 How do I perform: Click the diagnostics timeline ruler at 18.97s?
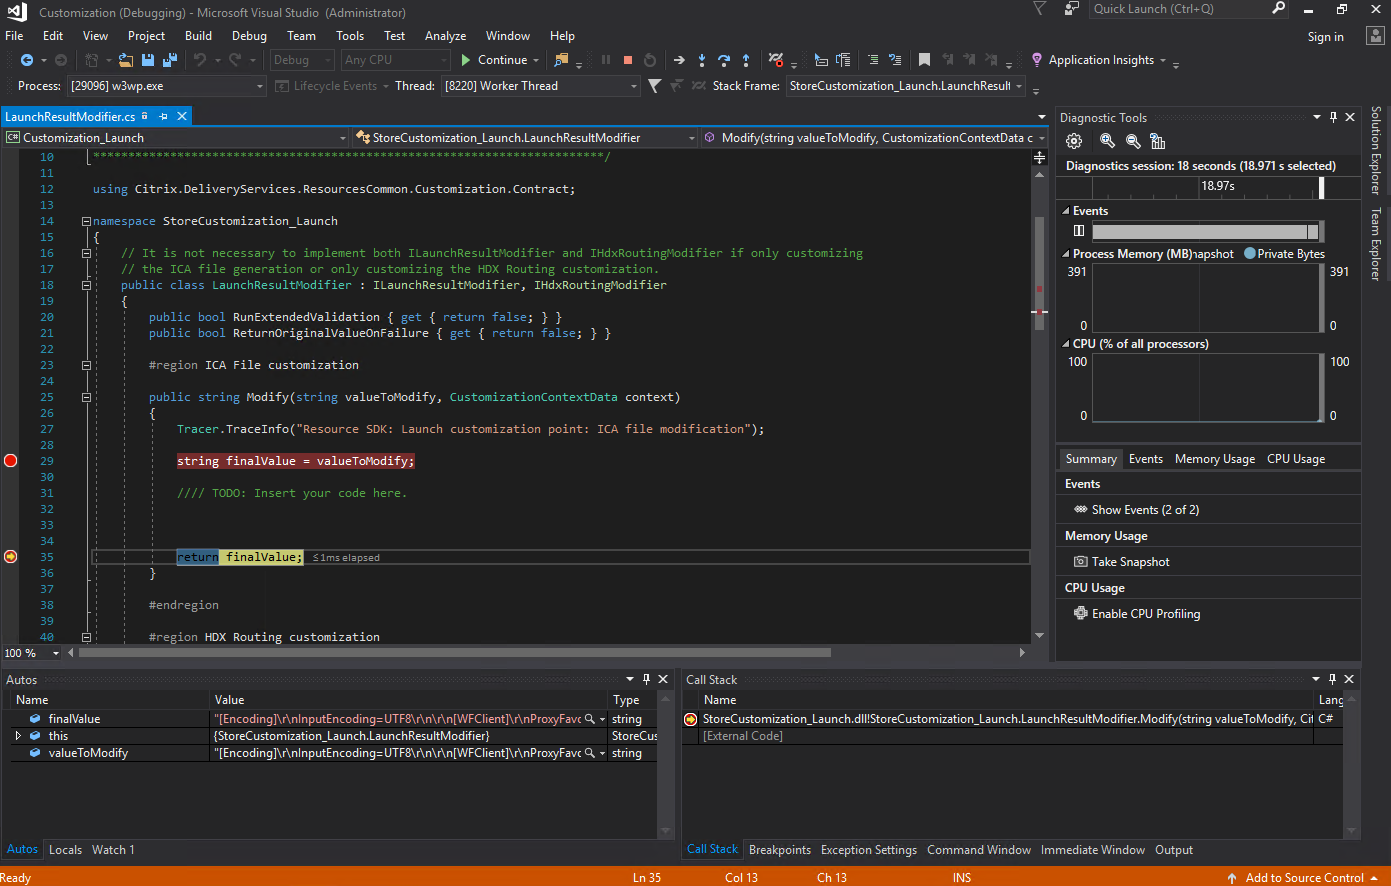[x=1217, y=186]
